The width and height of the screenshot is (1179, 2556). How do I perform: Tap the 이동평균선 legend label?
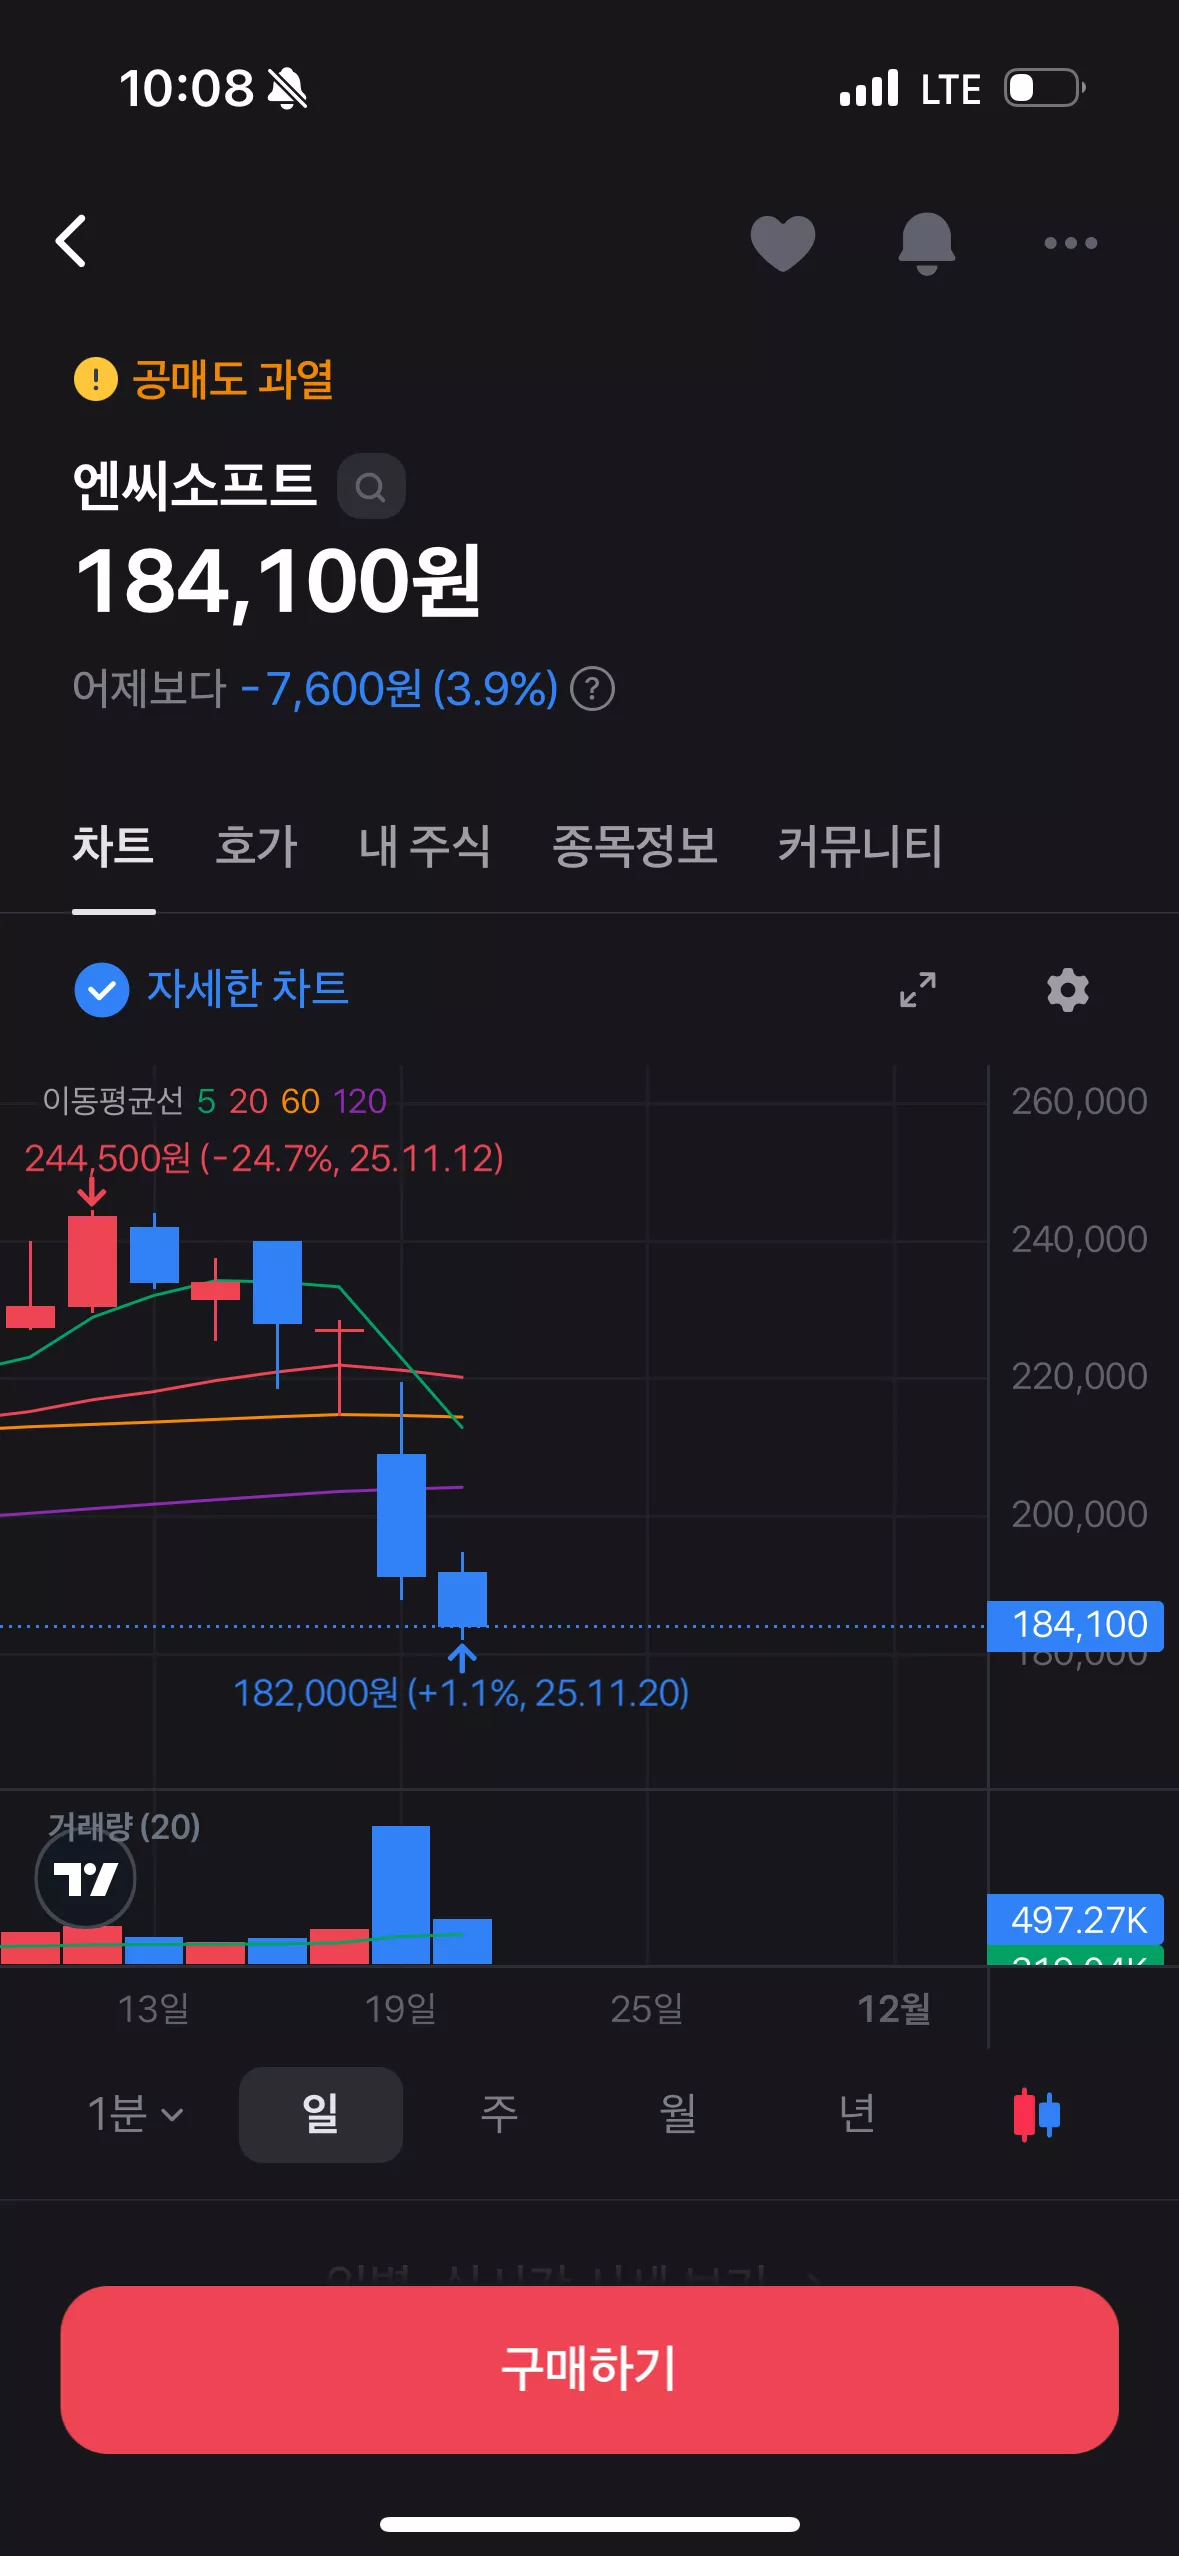pyautogui.click(x=113, y=1101)
